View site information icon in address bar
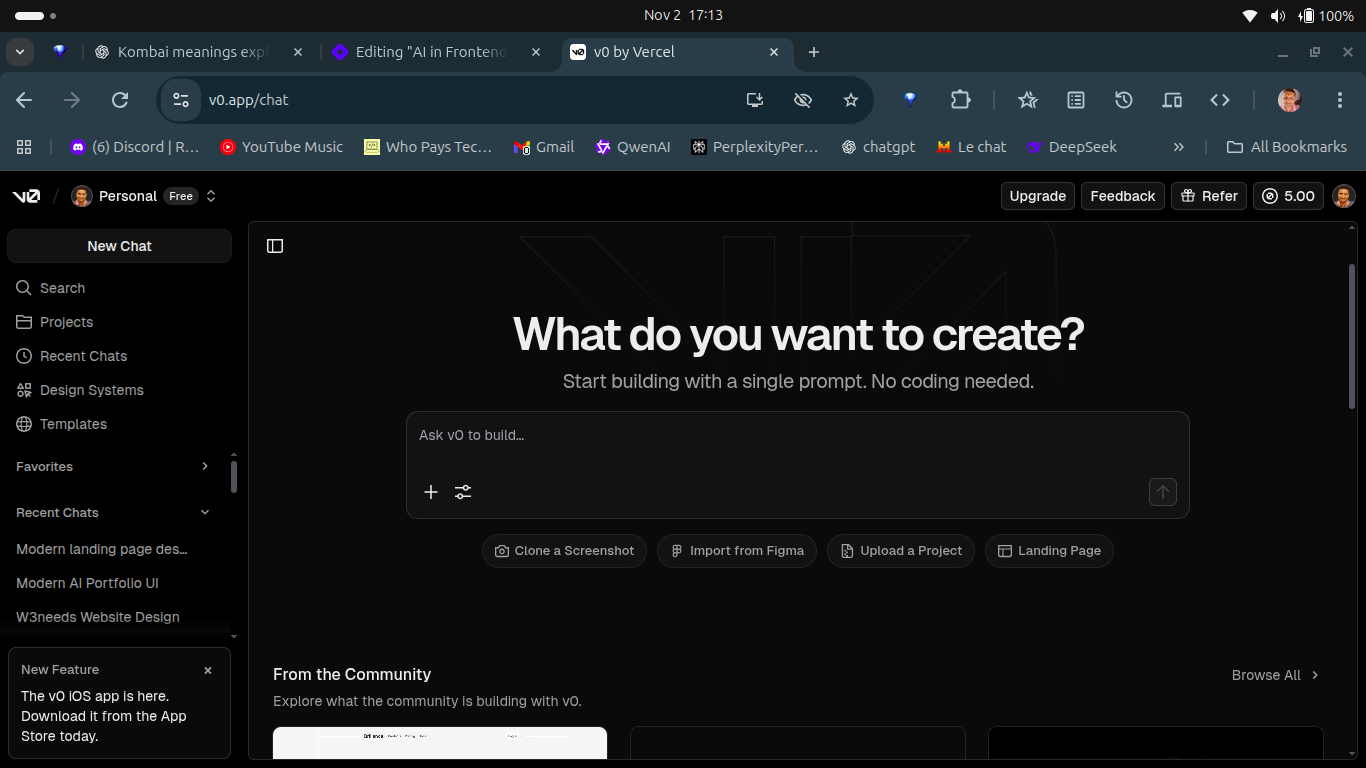 point(181,100)
